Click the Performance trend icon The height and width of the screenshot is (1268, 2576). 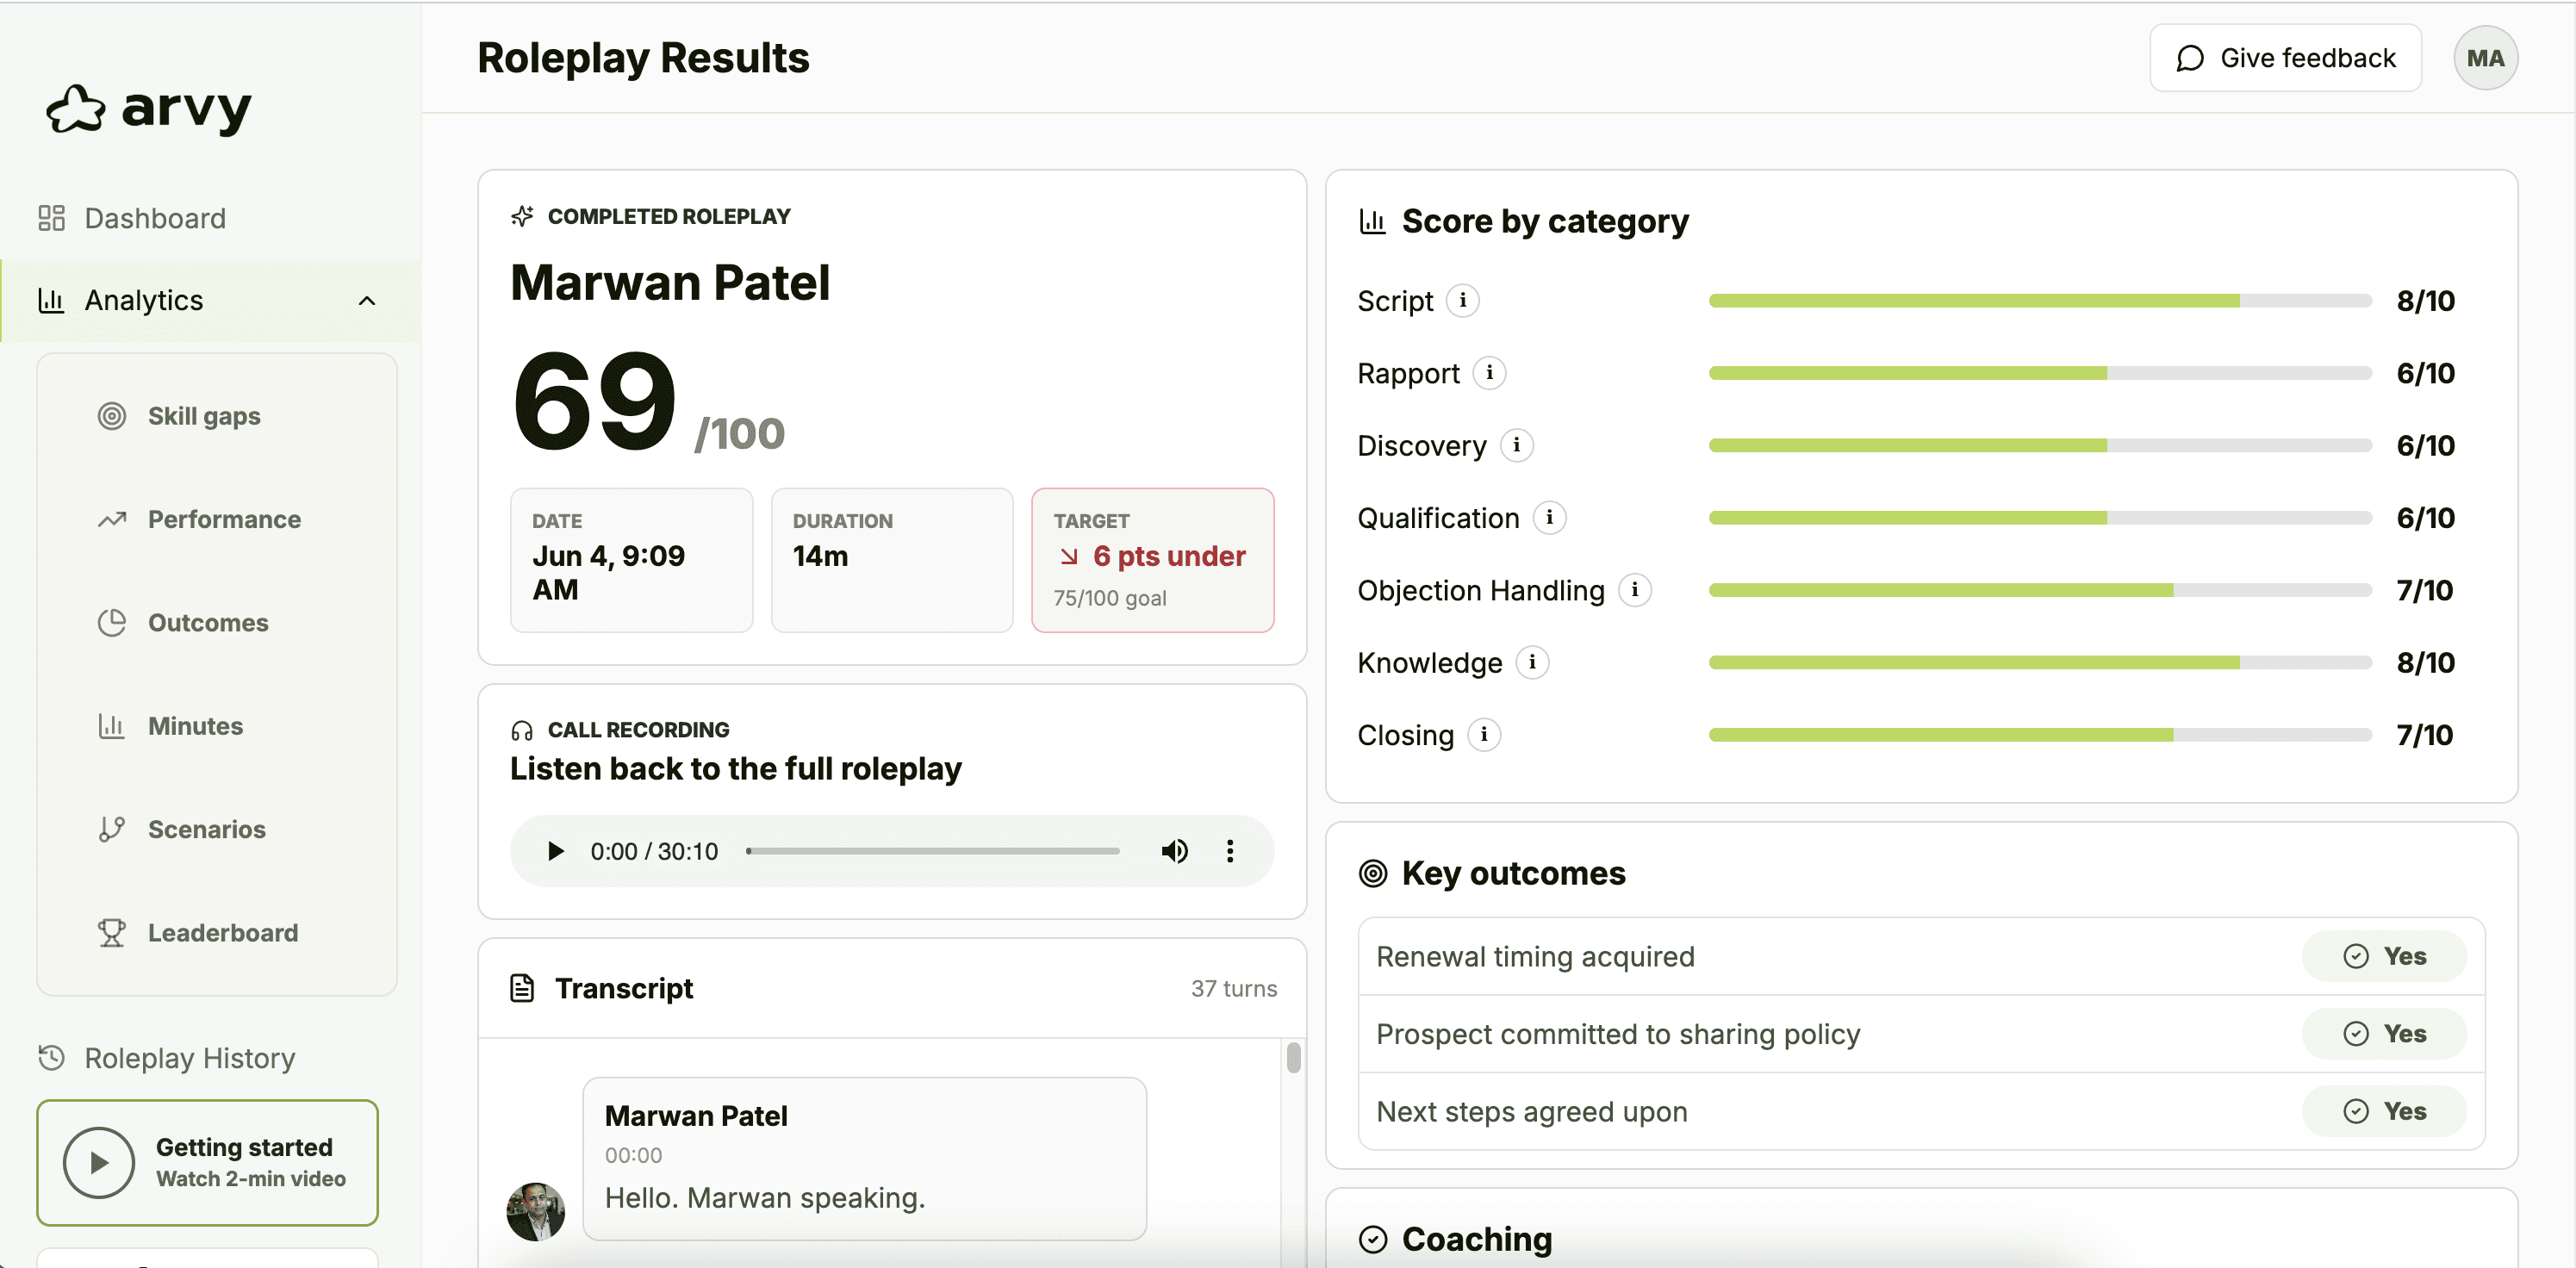112,519
